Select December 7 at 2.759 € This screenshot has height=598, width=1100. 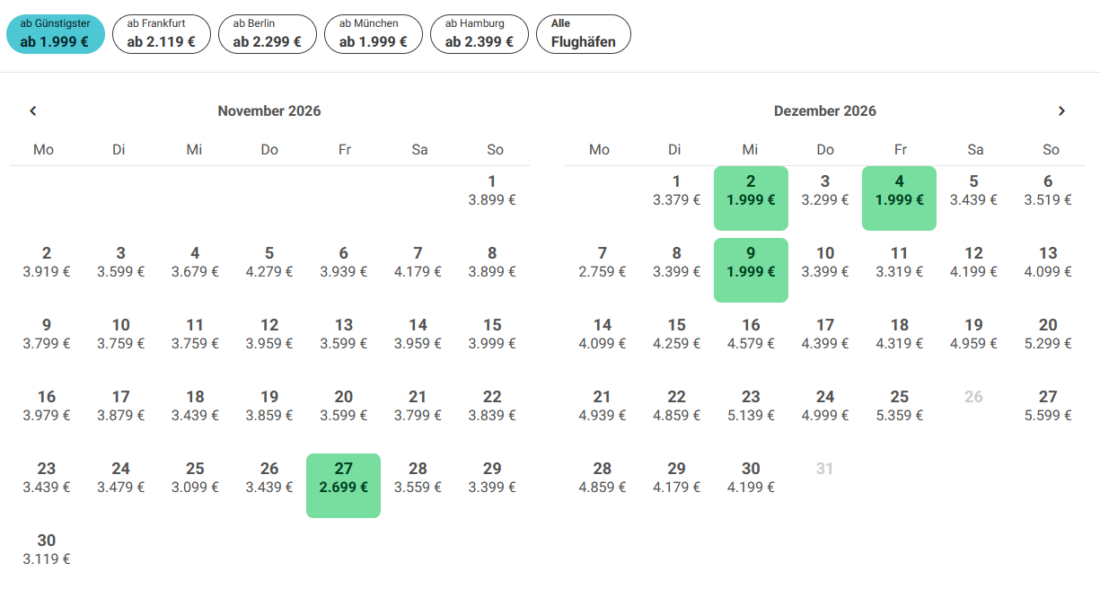pyautogui.click(x=603, y=263)
